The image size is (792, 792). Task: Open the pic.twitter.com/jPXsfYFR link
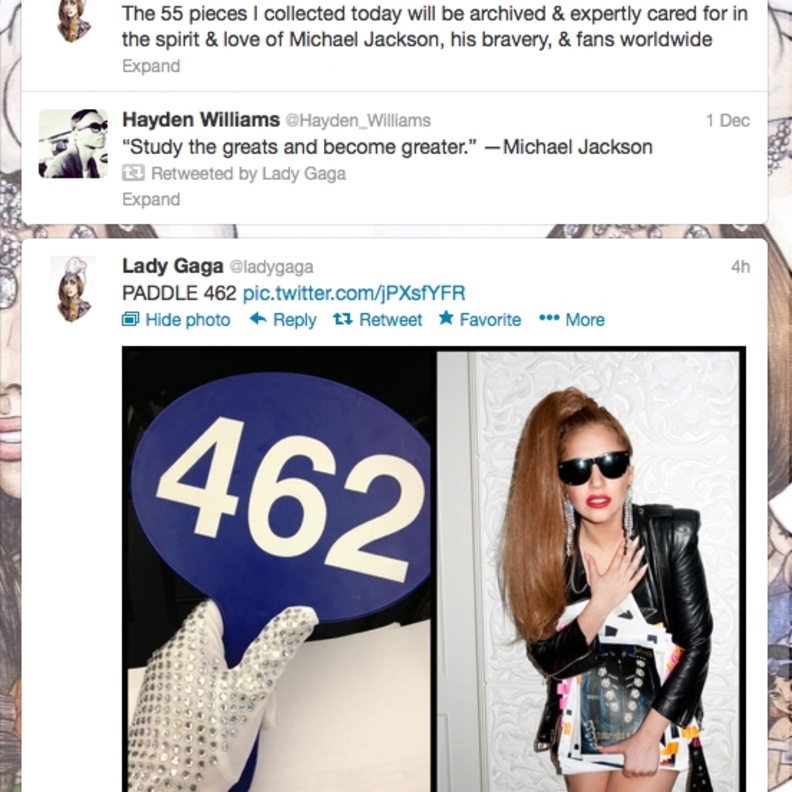(354, 293)
